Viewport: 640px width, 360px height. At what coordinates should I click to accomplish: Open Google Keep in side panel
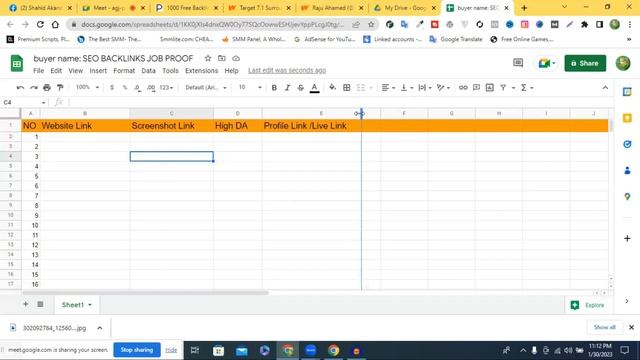pyautogui.click(x=627, y=118)
